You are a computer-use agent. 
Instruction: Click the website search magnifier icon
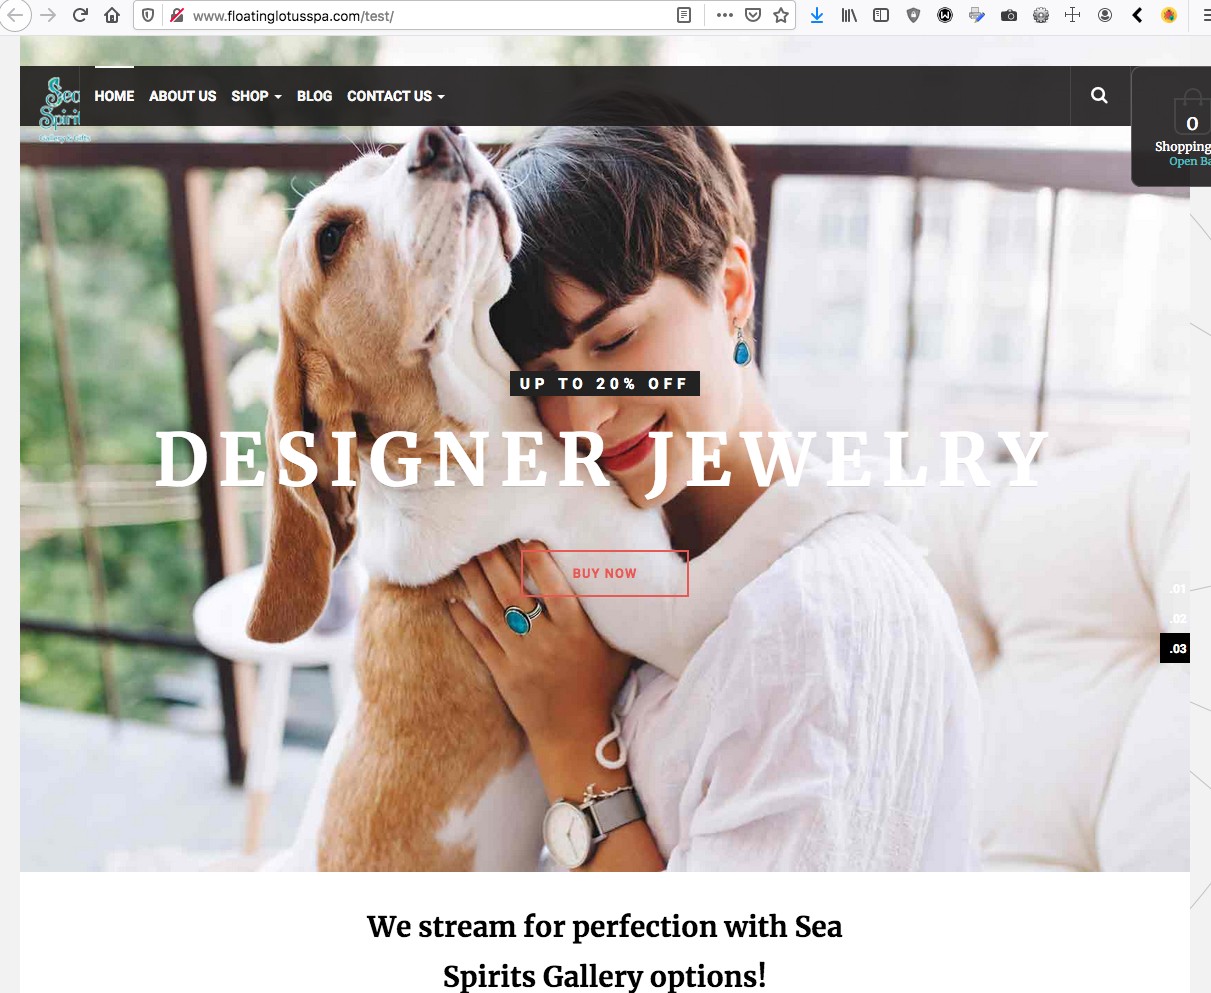(1099, 96)
